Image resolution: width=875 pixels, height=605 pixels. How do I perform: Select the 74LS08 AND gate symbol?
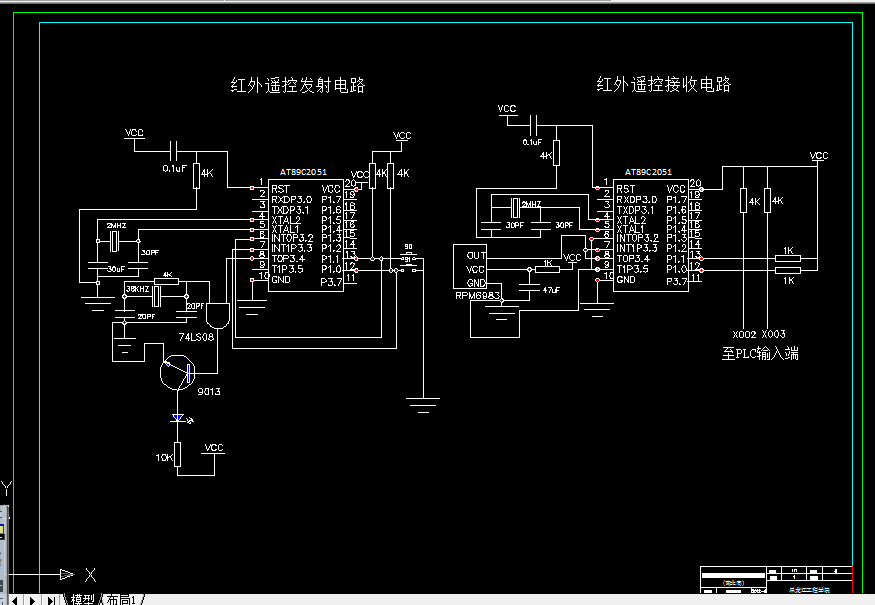tap(218, 316)
